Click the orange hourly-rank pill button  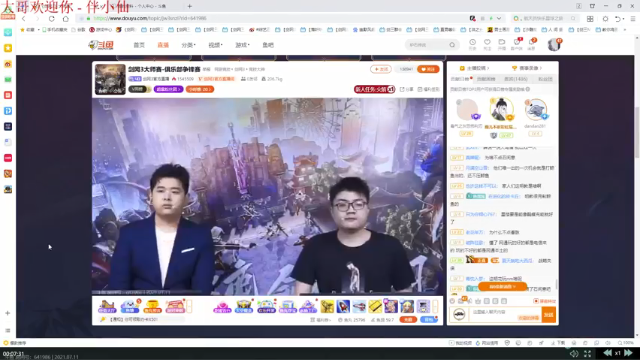pyautogui.click(x=200, y=89)
